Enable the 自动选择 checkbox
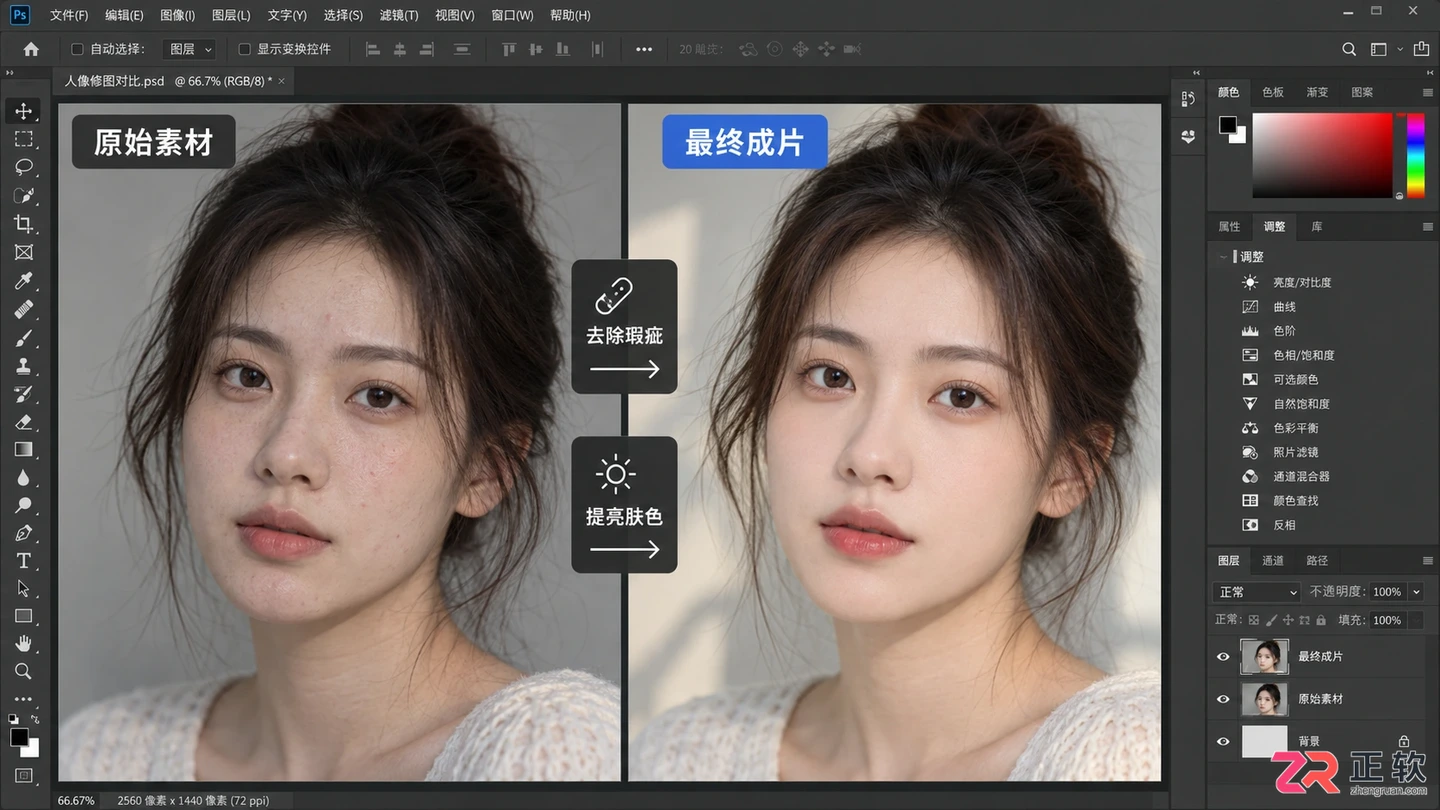Viewport: 1440px width, 810px height. (x=77, y=49)
